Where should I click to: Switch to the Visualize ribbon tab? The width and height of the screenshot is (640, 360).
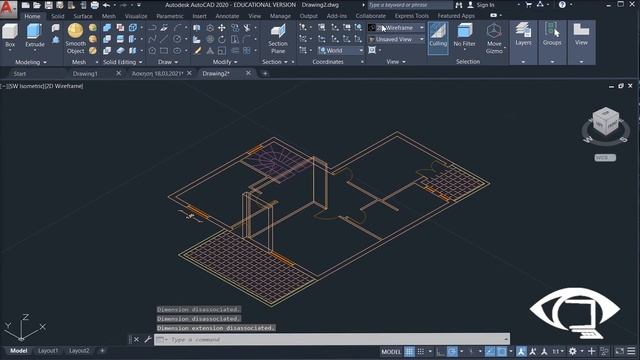pos(136,16)
